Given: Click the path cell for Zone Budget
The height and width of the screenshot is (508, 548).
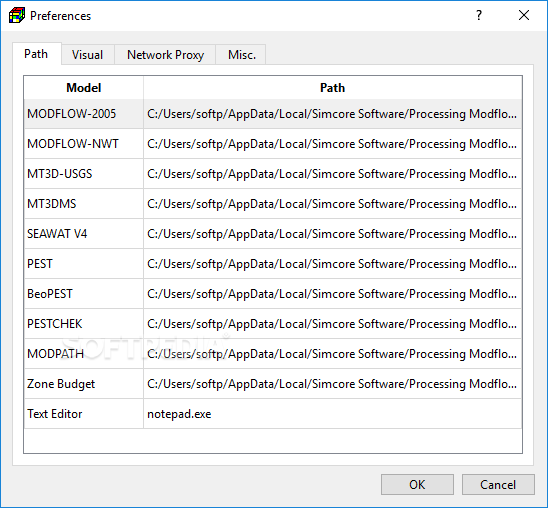Looking at the screenshot, I should point(332,384).
